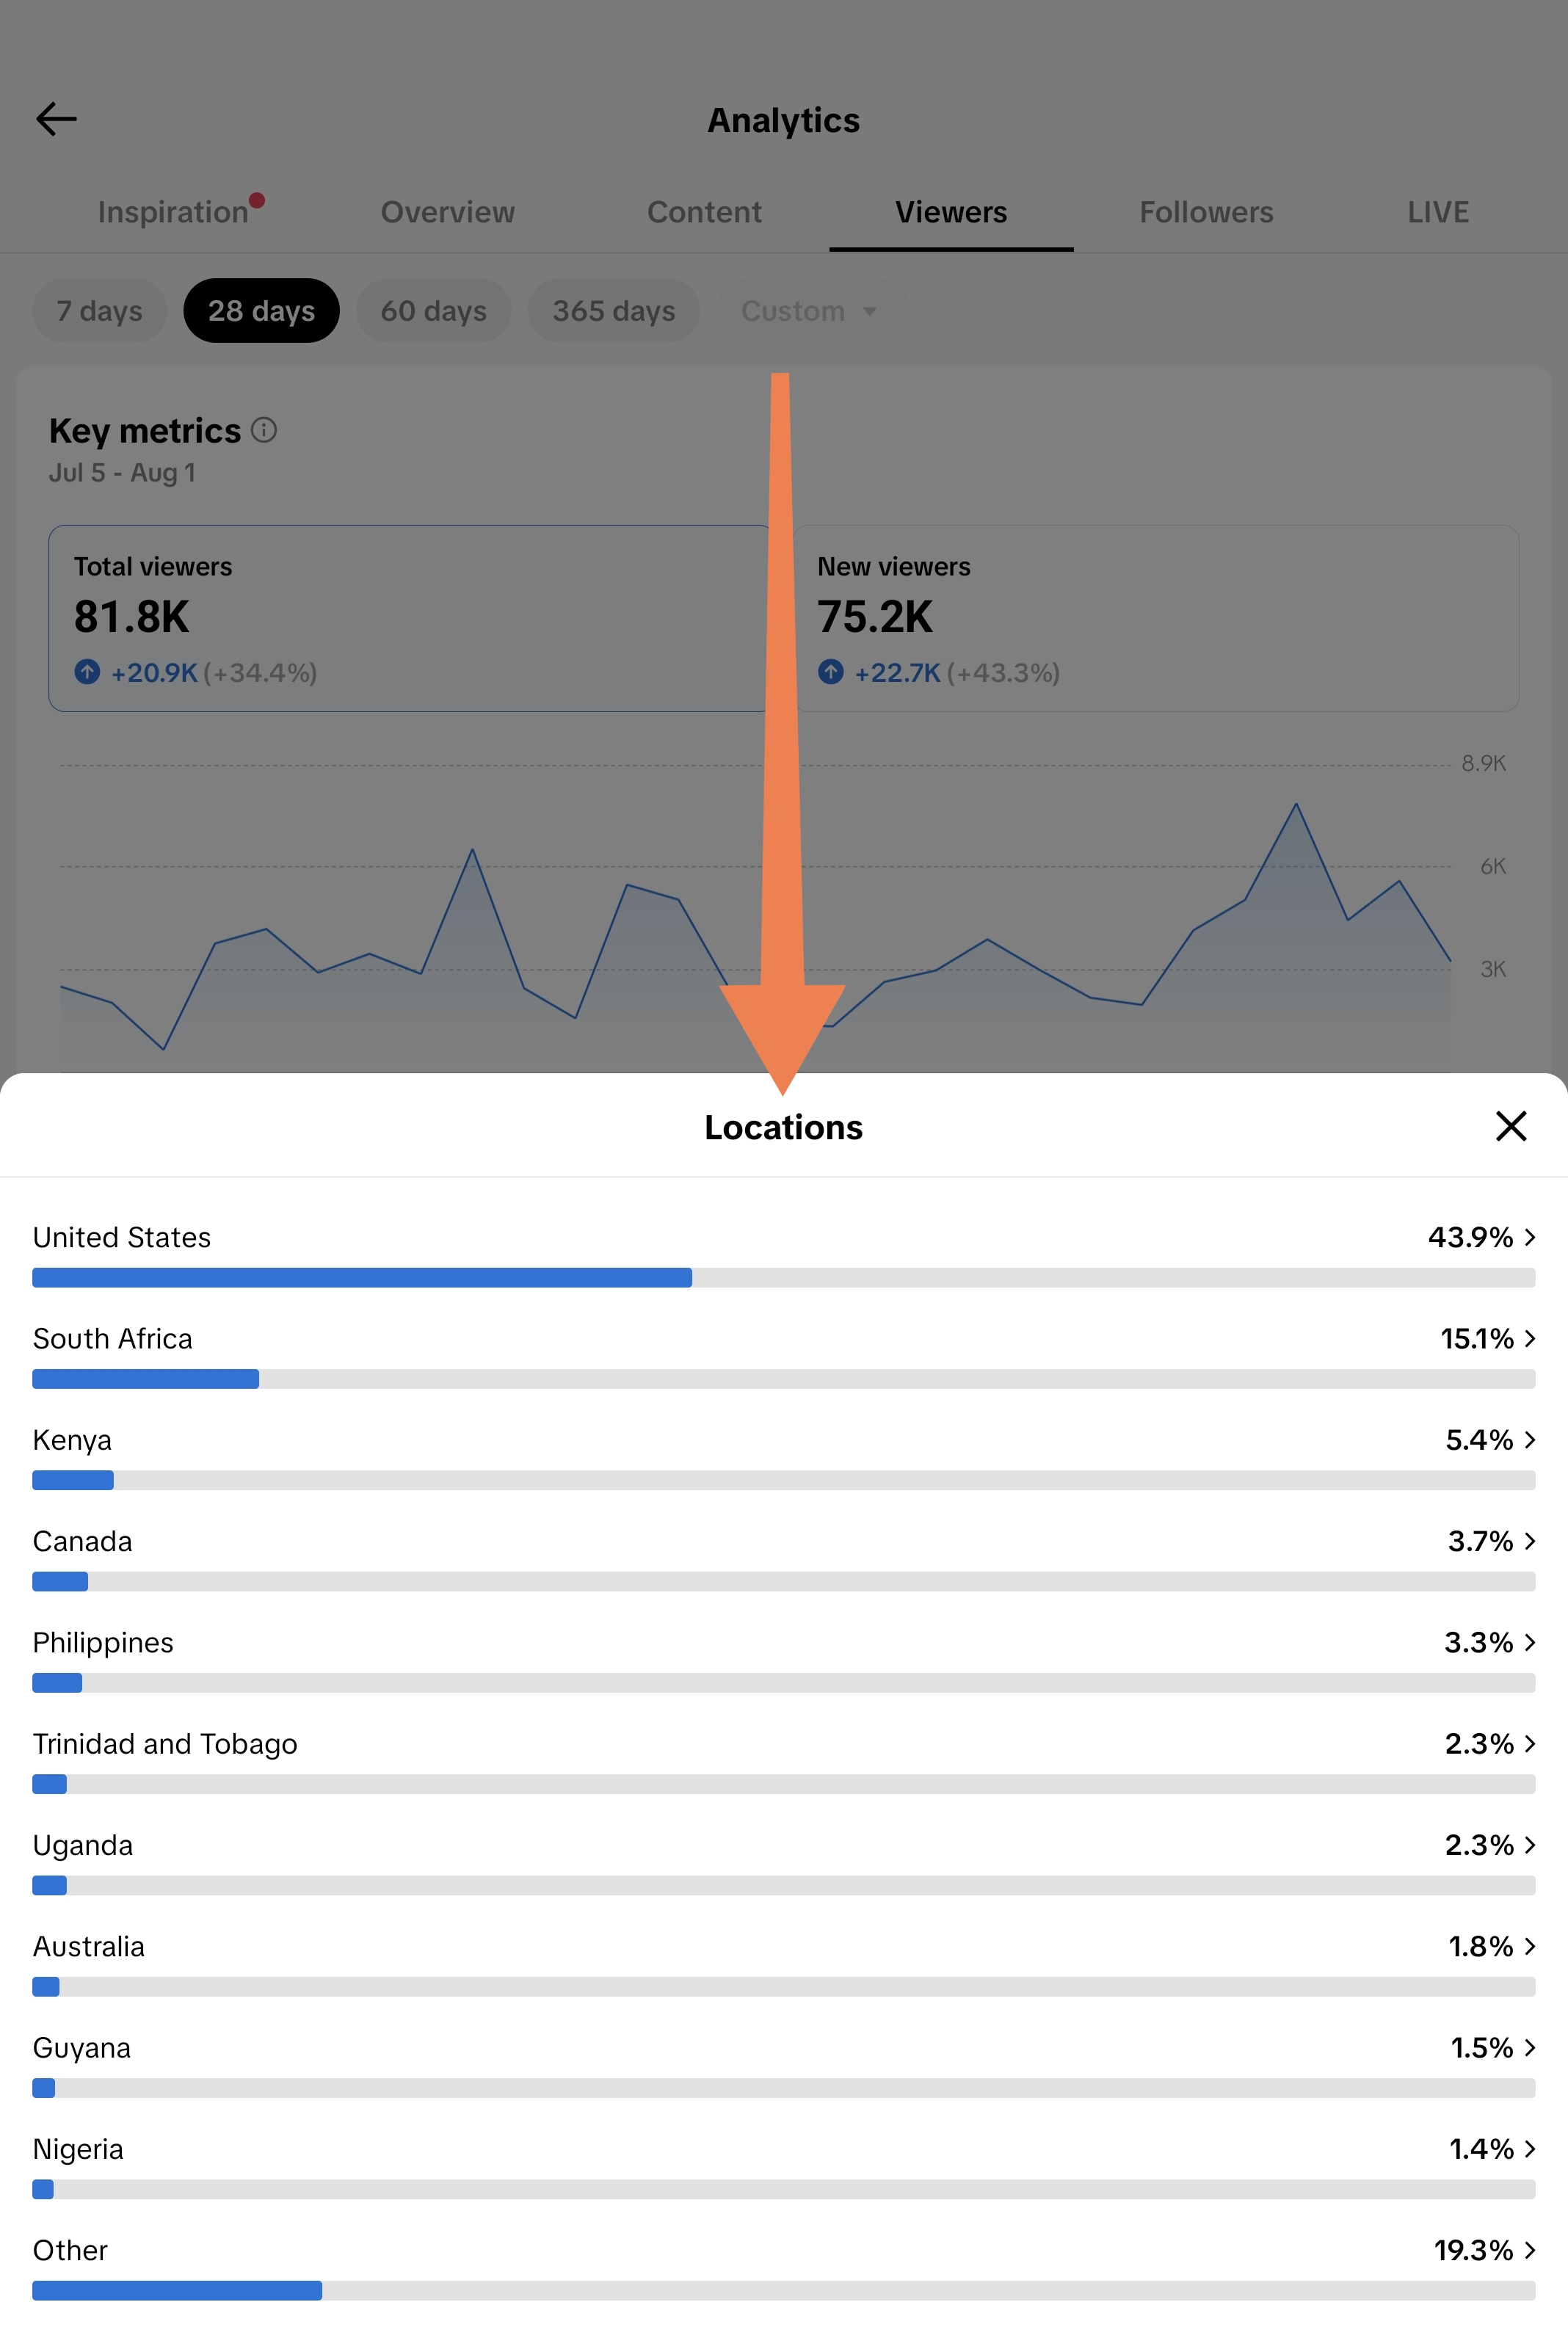Screen dimensions: 1568x2349
Task: Open Canada chevron arrow
Action: (1529, 1541)
